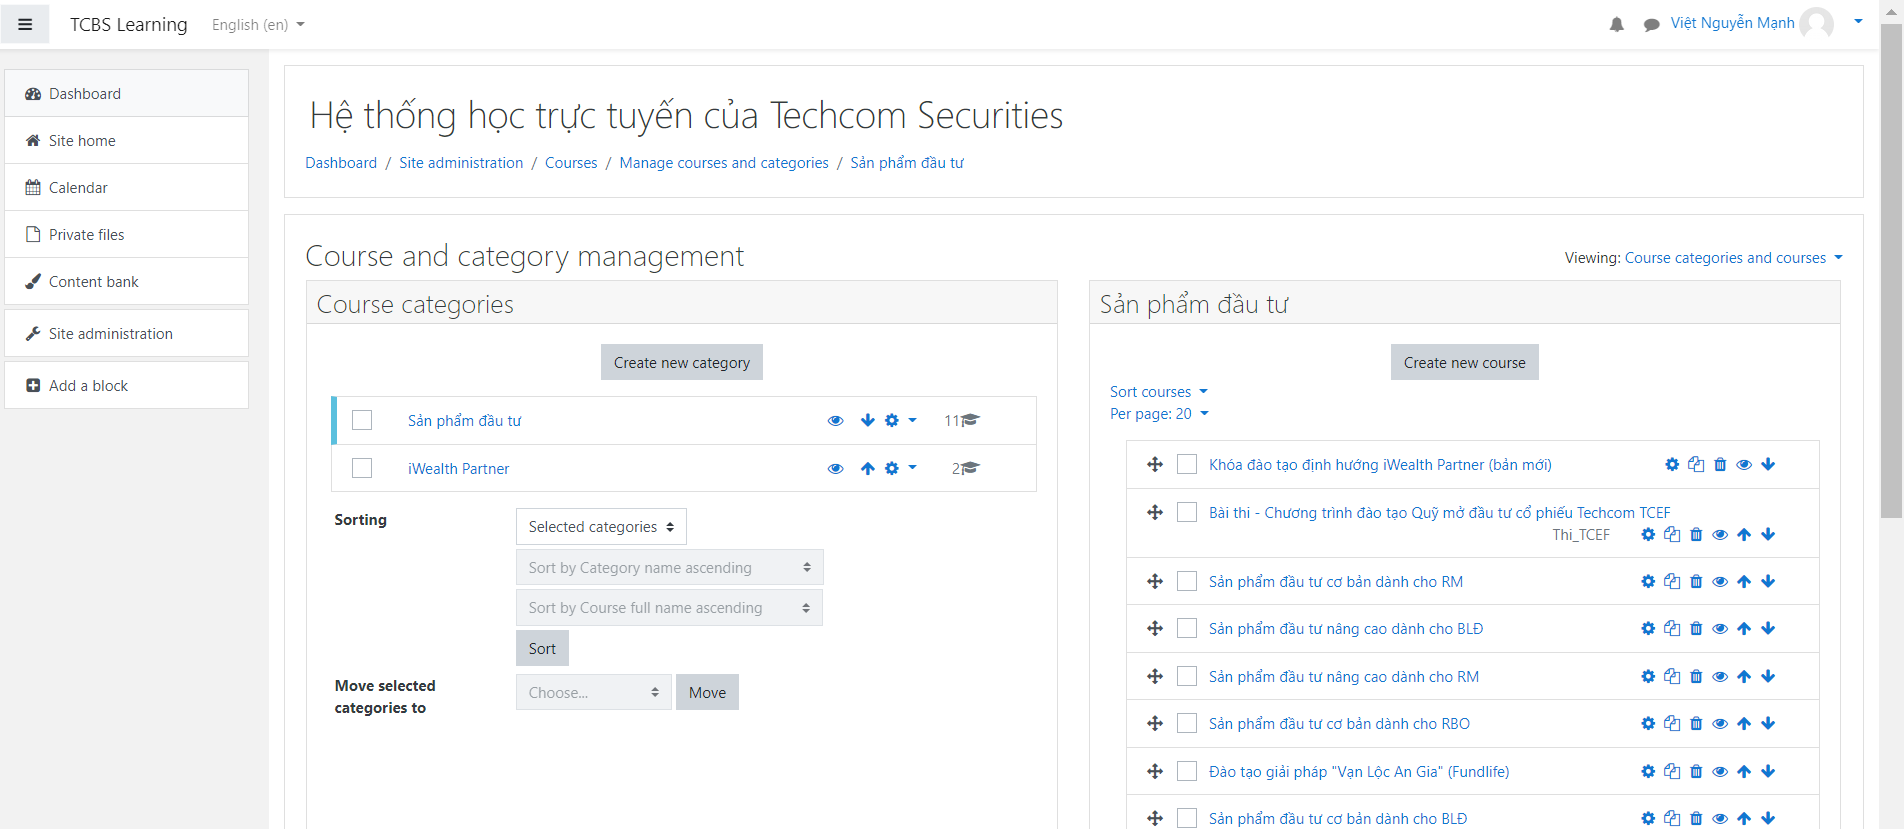The image size is (1904, 829).
Task: Delete Sản phẩm đầu tư nâng cao dành cho BLĐ
Action: pos(1696,628)
